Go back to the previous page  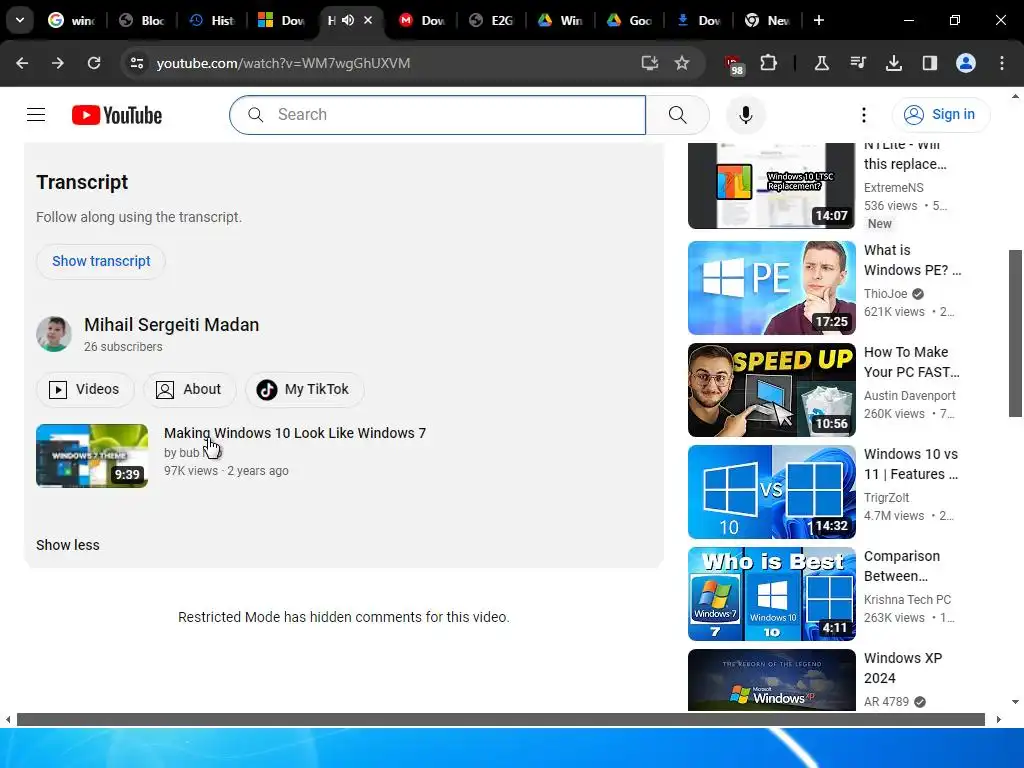tap(22, 63)
